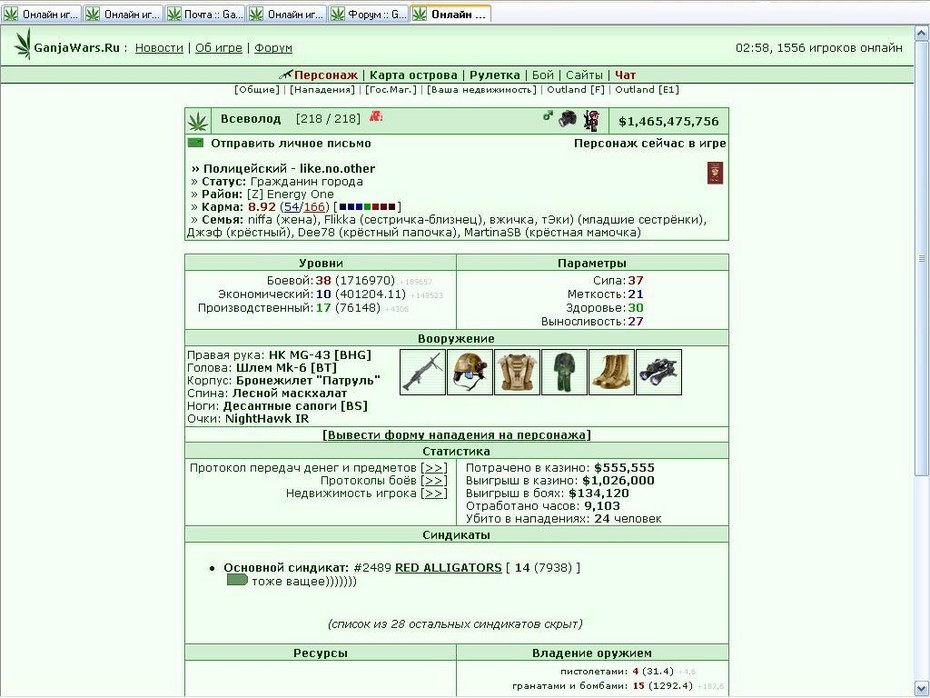Viewport: 930px width, 698px height.
Task: Click the green tag icon before тоже ваще
Action: tap(237, 580)
